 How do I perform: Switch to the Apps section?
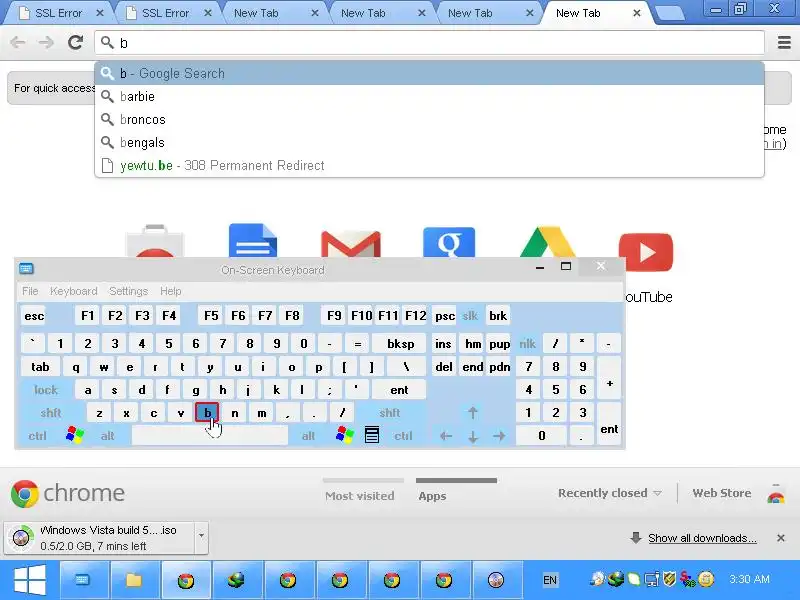(432, 495)
